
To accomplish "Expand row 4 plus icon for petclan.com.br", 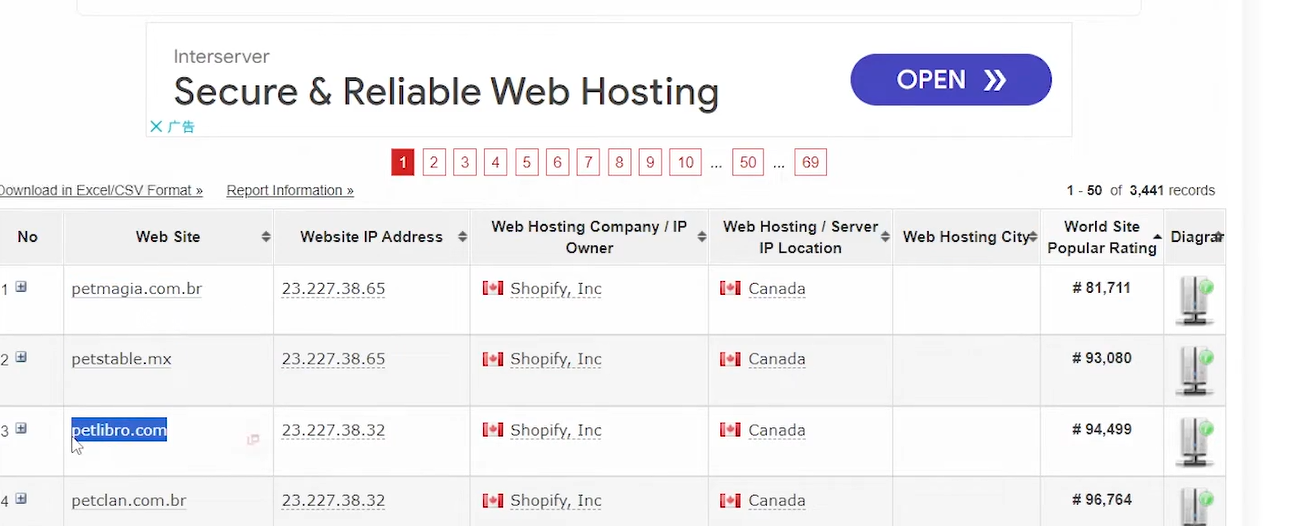I will click(x=21, y=498).
